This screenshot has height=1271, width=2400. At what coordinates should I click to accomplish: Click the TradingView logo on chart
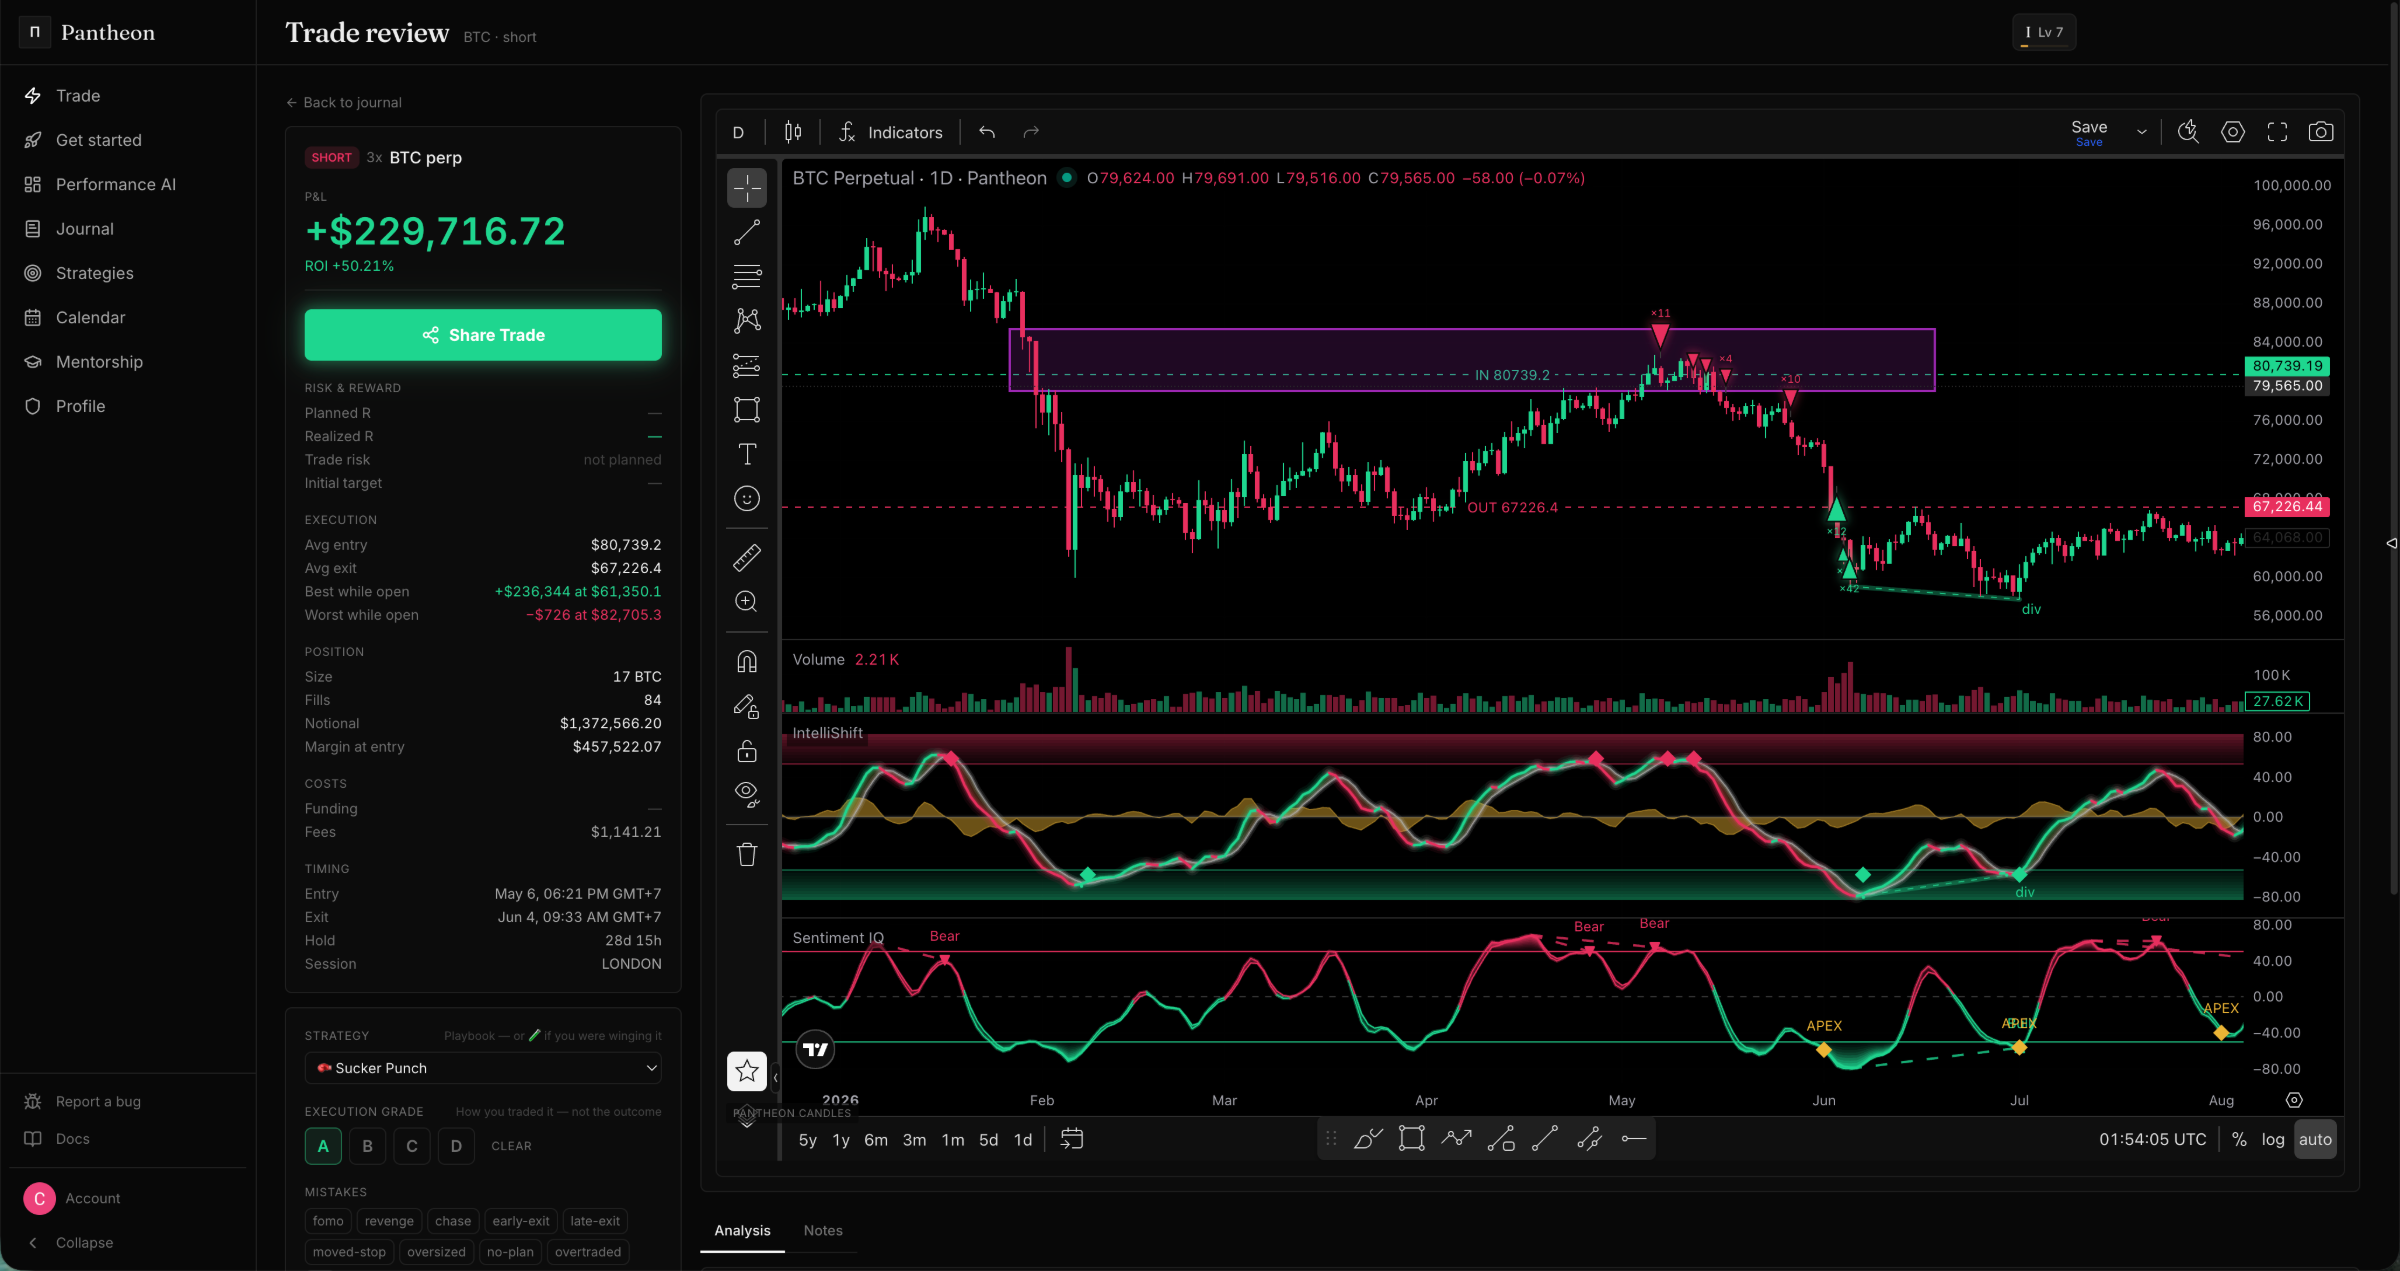pos(815,1049)
